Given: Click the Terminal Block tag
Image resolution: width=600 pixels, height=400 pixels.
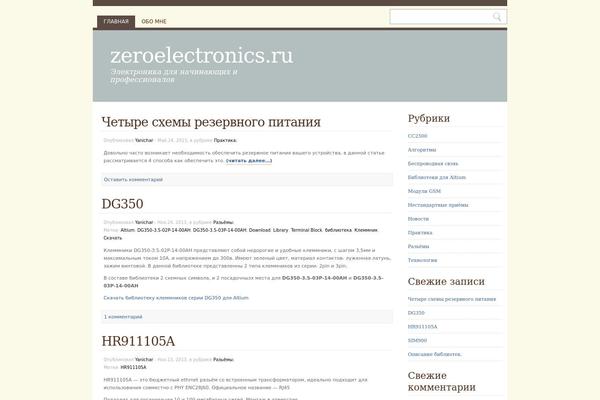Looking at the screenshot, I should [307, 230].
